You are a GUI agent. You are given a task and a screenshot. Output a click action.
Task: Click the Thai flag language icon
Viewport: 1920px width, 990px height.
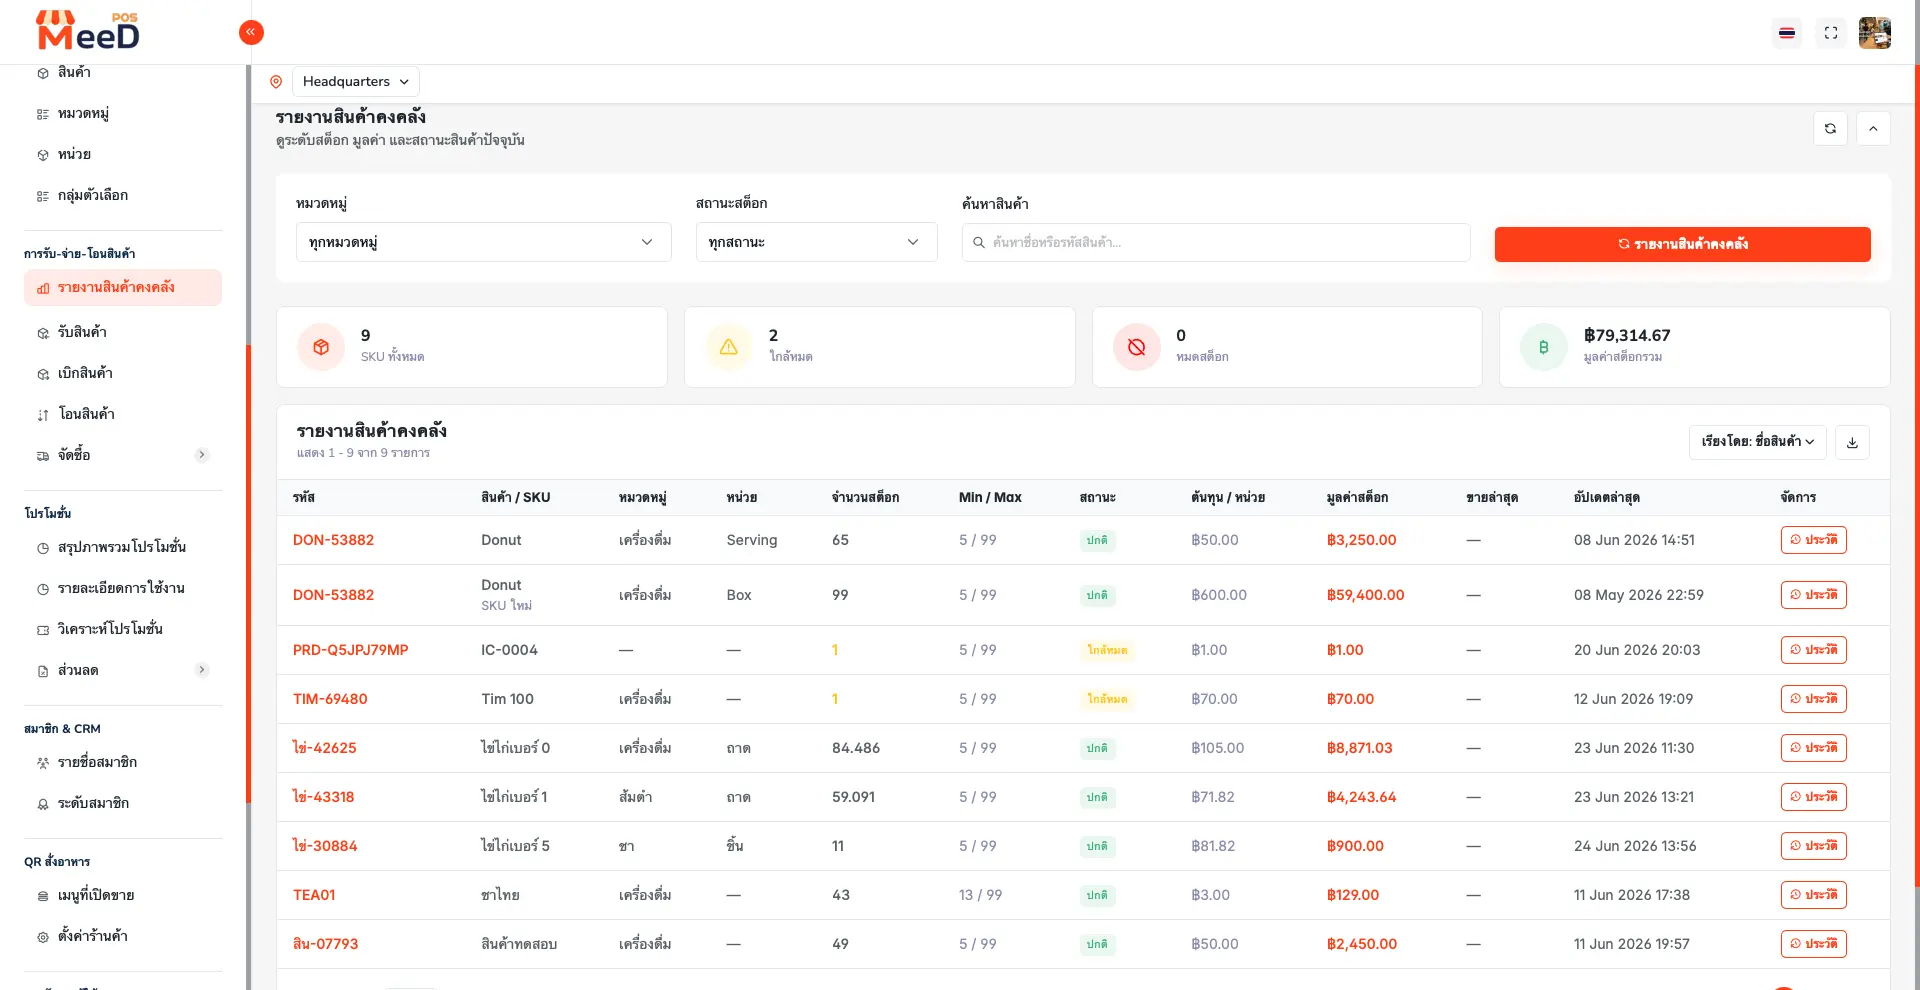point(1786,33)
